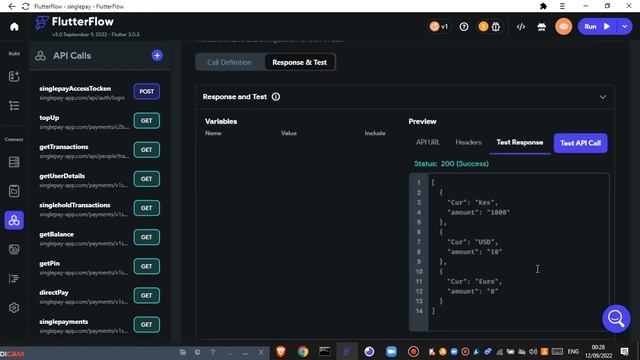Open Zoom from the taskbar
This screenshot has width=640, height=360.
pos(391,351)
